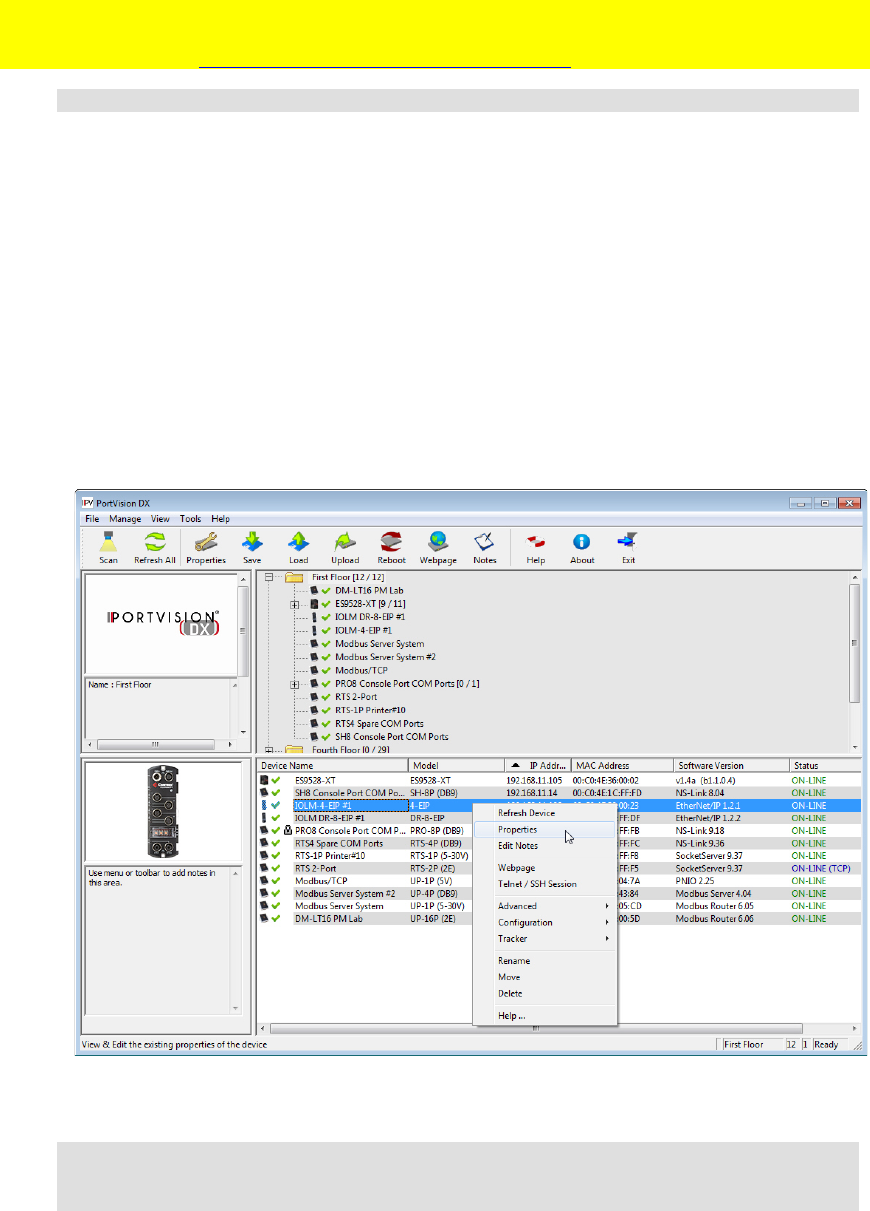Click the Upload toolbar icon

pyautogui.click(x=345, y=548)
